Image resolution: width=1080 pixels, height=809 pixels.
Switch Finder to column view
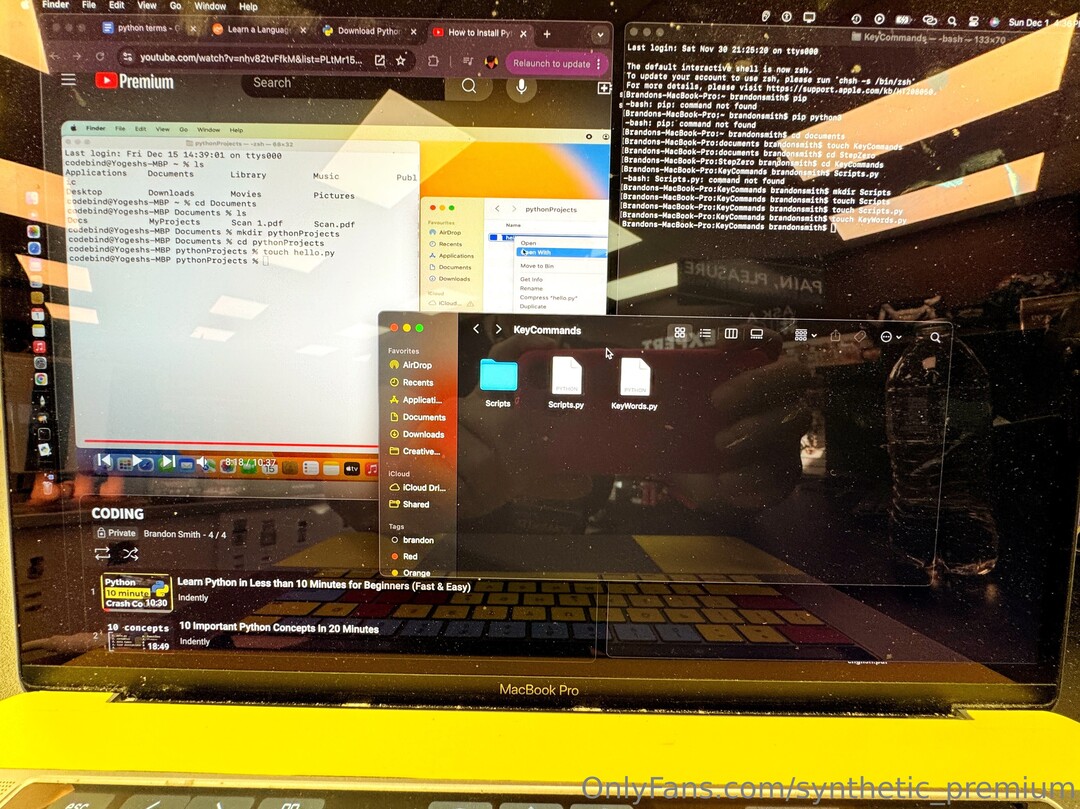731,334
